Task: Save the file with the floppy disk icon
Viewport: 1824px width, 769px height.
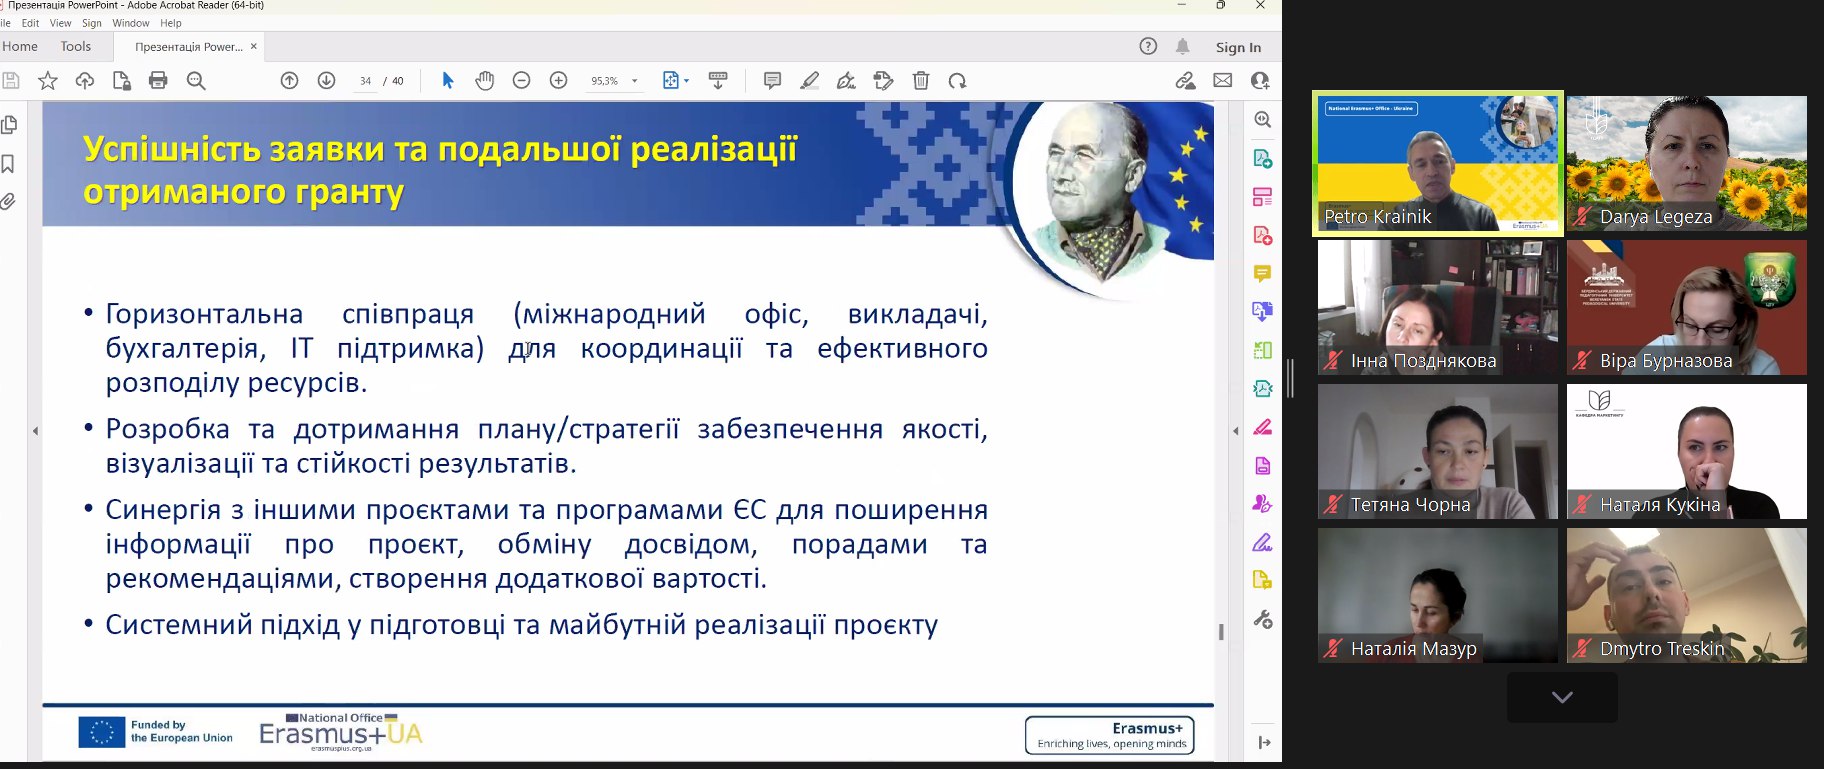Action: (11, 81)
